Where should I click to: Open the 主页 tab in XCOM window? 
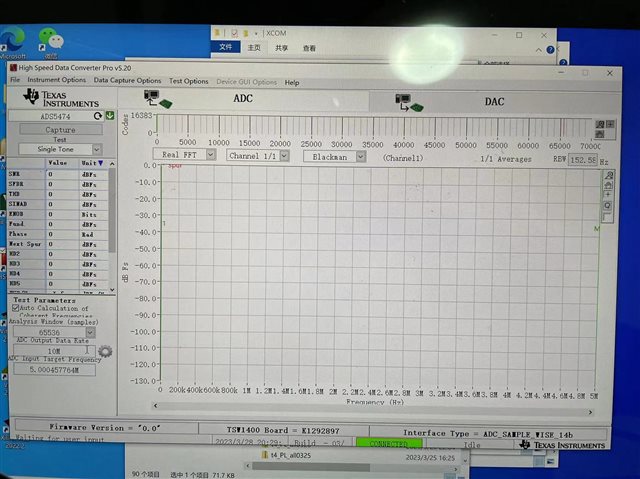click(x=254, y=48)
